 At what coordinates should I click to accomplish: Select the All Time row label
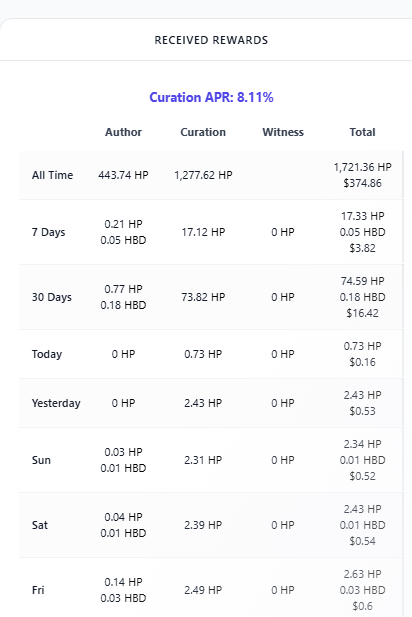pos(52,175)
